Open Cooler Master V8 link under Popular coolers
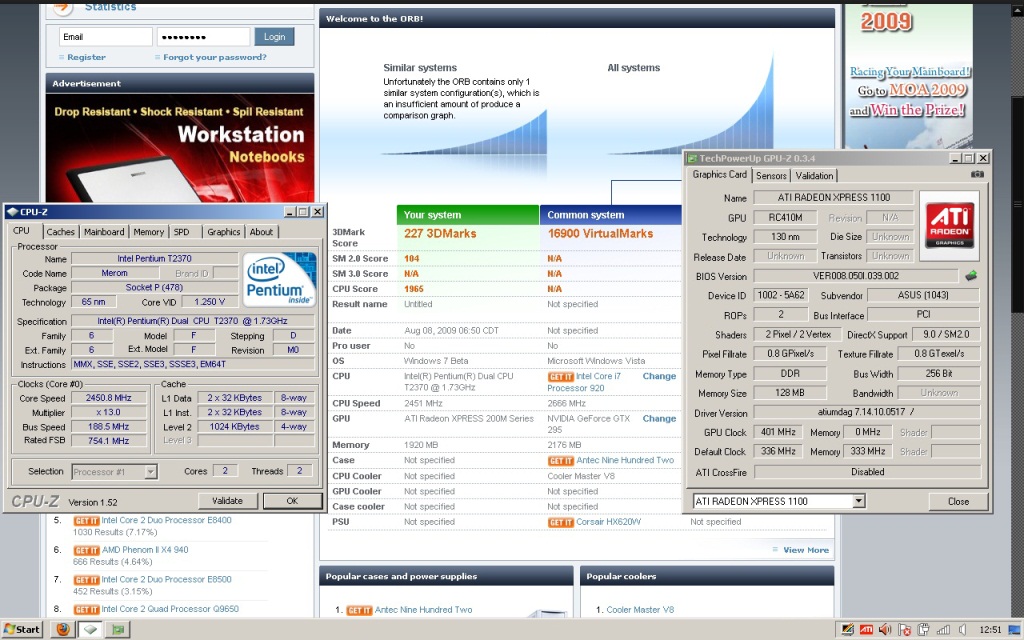Viewport: 1024px width, 640px height. coord(640,610)
